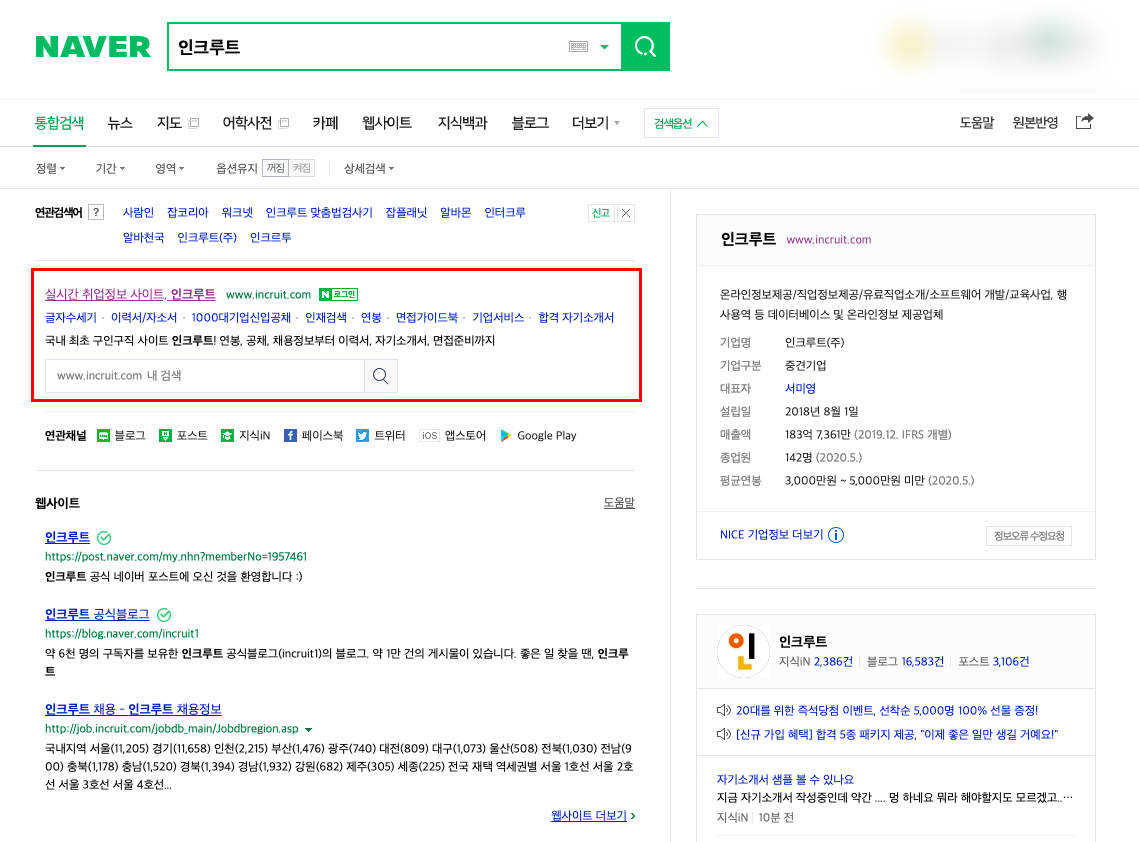Click the NICE 기업정보 더보기 link
Image resolution: width=1139 pixels, height=842 pixels.
[771, 535]
